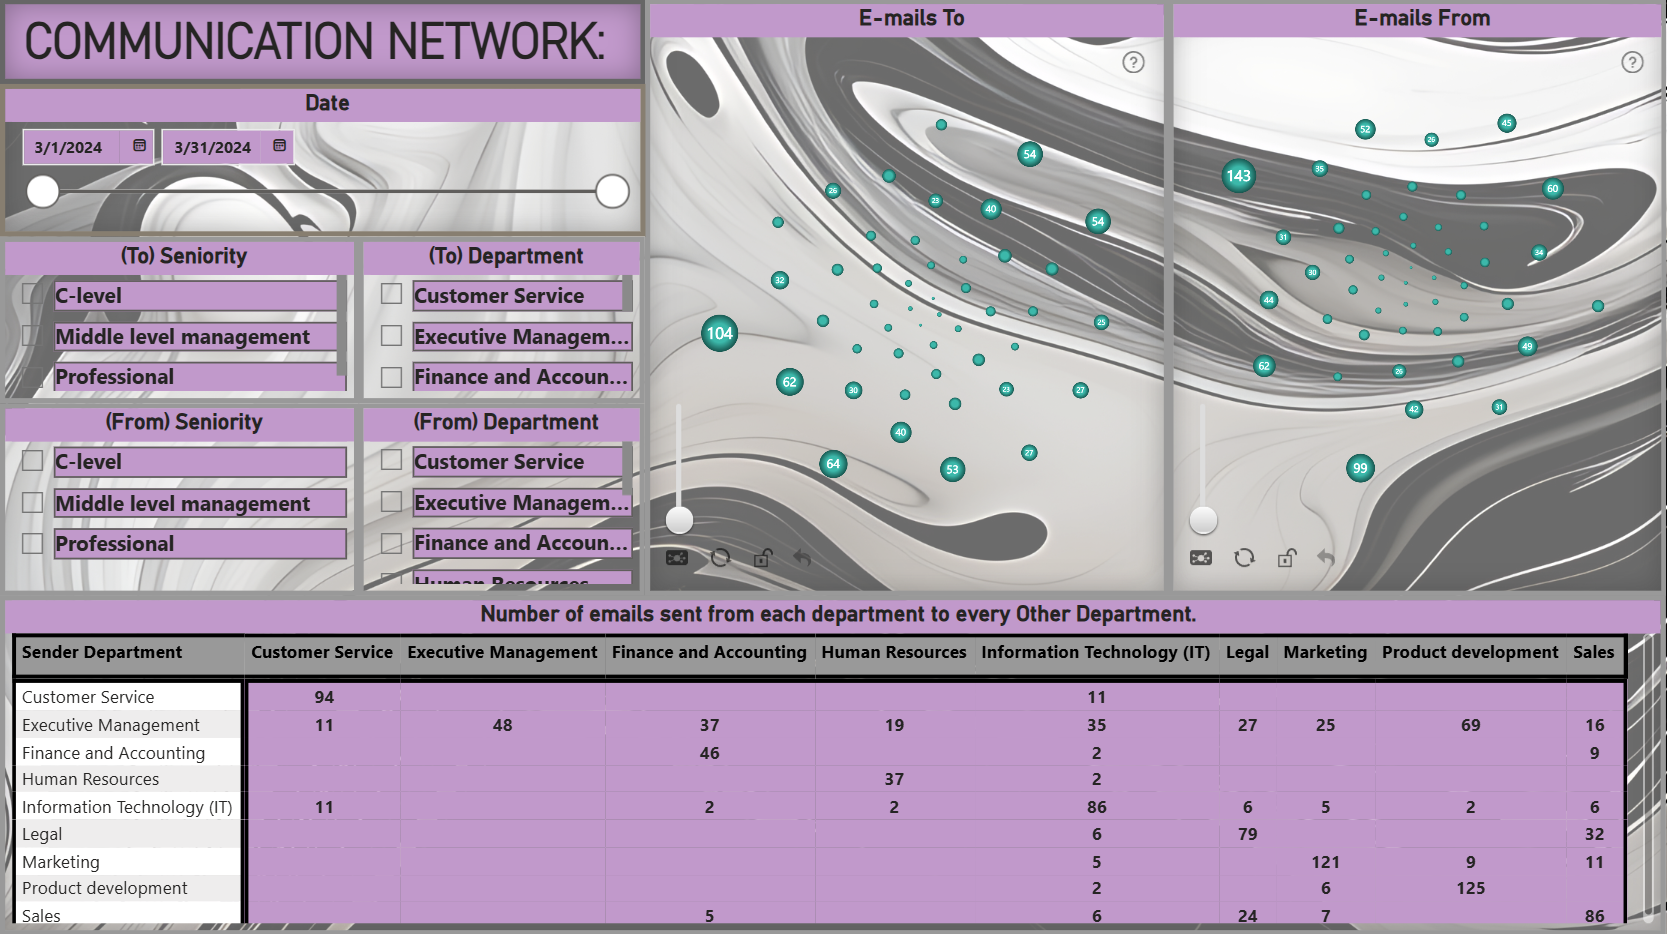The width and height of the screenshot is (1667, 934).
Task: Click the Information Technology (IT) column header
Action: coord(1095,652)
